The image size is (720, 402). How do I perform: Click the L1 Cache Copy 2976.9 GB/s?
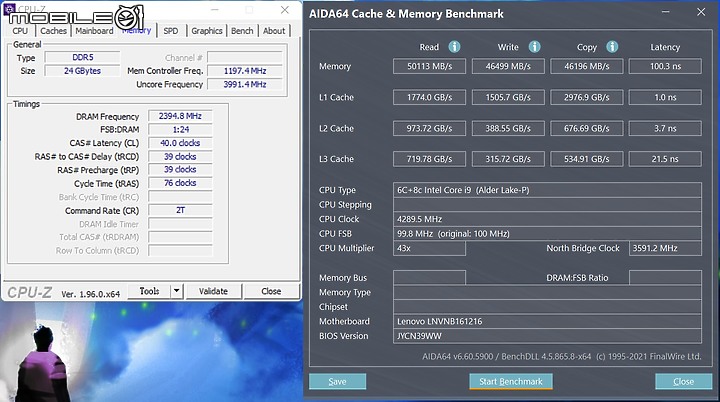pos(587,97)
